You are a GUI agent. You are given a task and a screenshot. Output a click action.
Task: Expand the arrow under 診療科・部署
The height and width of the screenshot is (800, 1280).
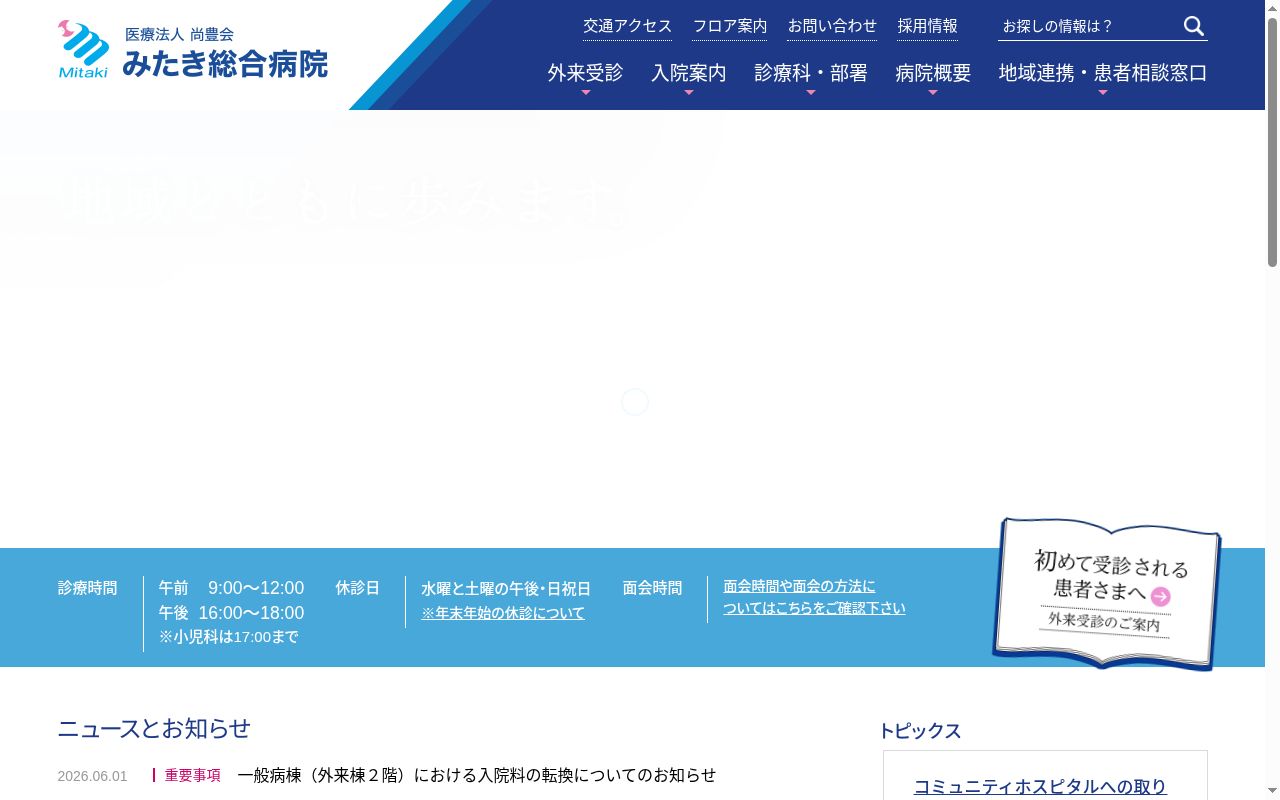coord(811,92)
